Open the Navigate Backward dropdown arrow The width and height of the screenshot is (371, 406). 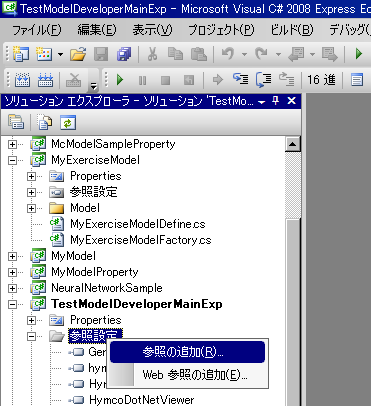coord(312,54)
